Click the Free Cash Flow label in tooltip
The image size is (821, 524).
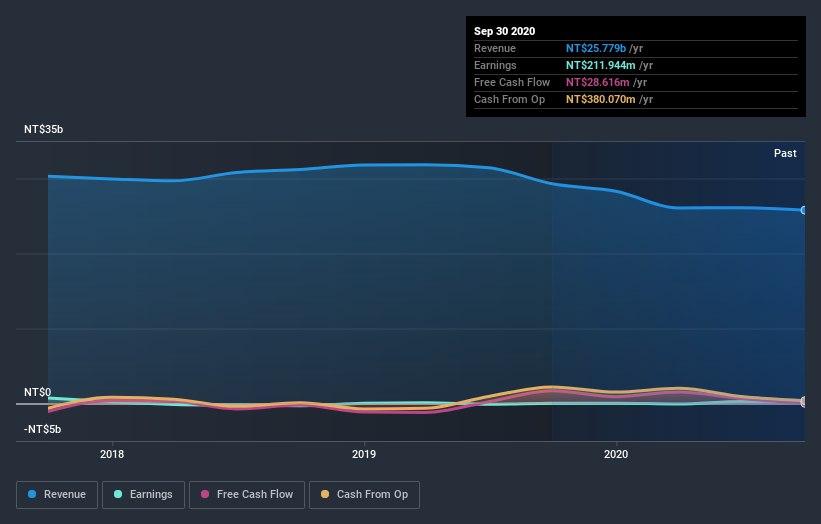[512, 82]
